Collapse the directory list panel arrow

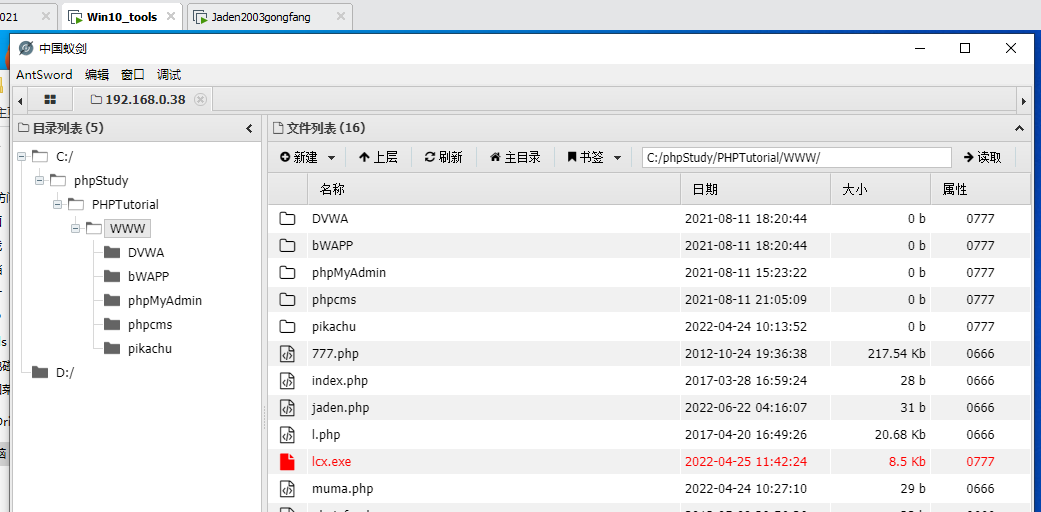tap(249, 128)
